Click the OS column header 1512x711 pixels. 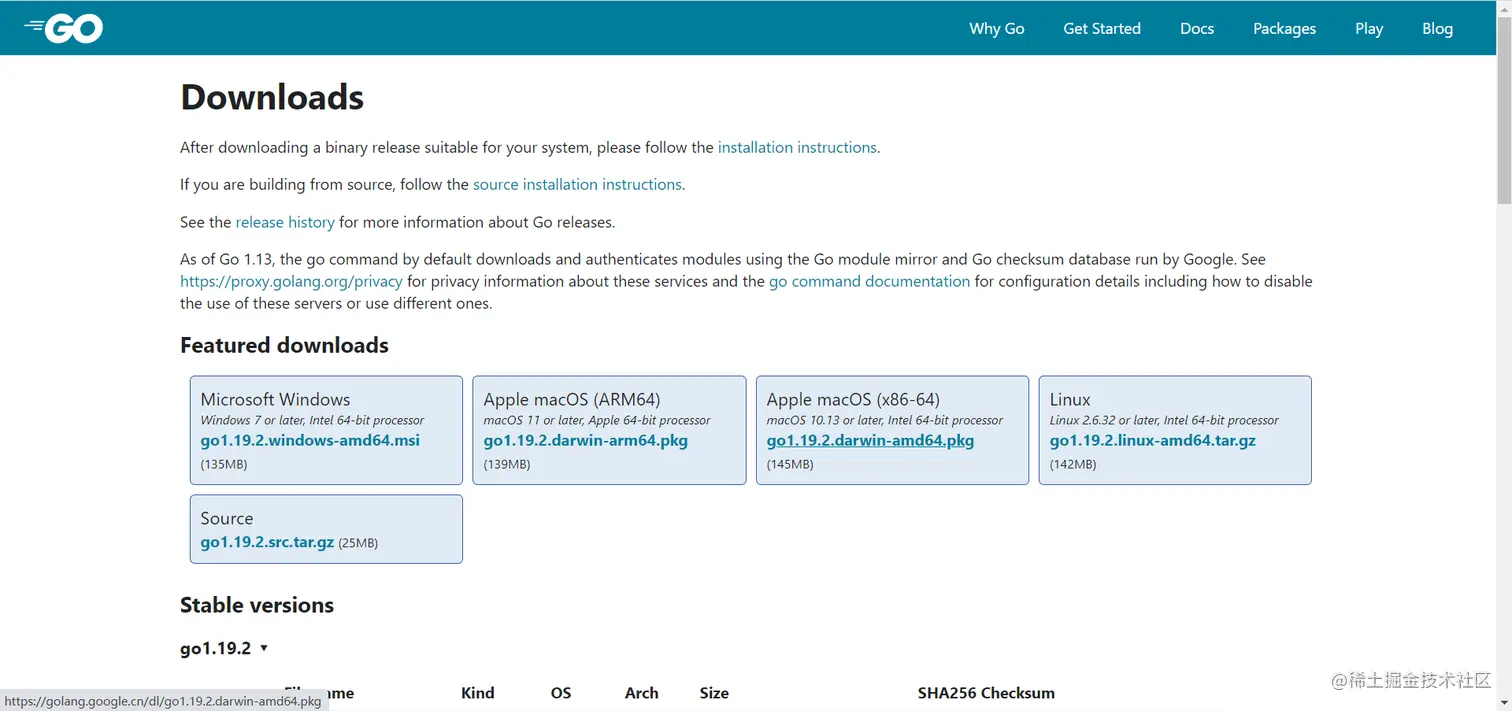(561, 693)
